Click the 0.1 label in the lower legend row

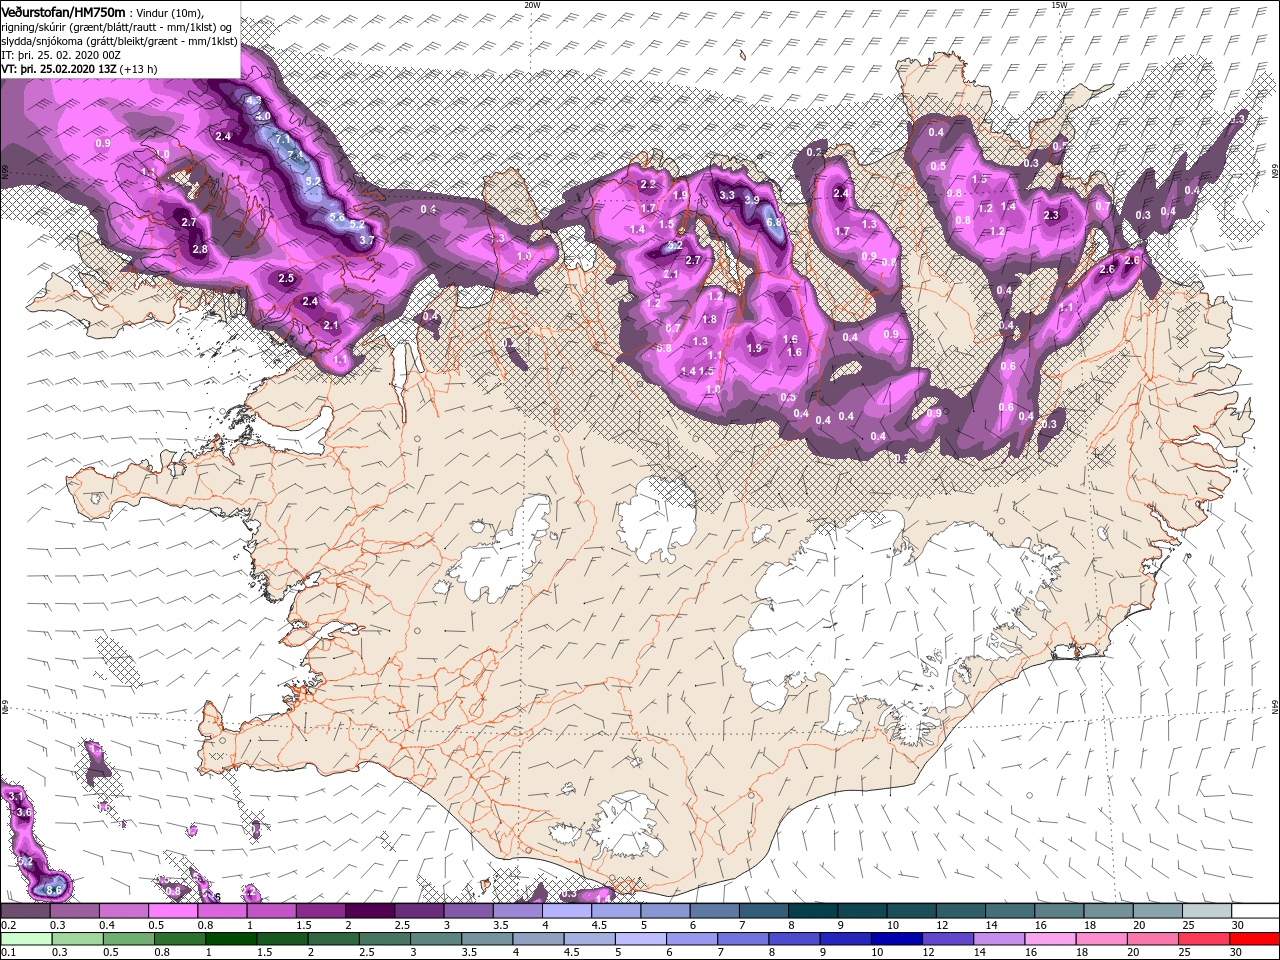[x=7, y=952]
